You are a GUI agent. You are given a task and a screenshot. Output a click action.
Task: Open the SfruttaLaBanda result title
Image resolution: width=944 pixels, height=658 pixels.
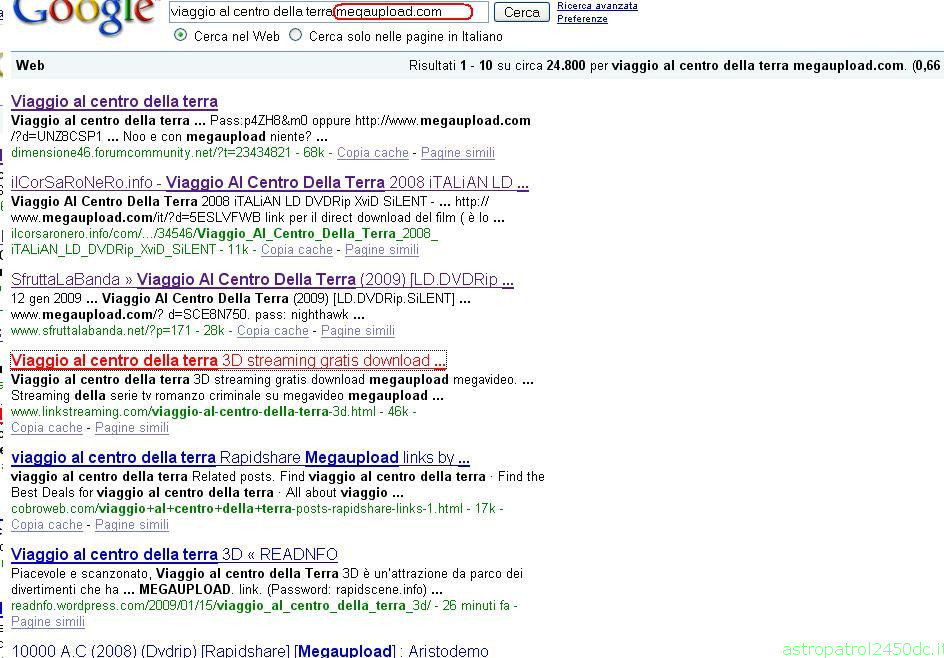[x=262, y=279]
